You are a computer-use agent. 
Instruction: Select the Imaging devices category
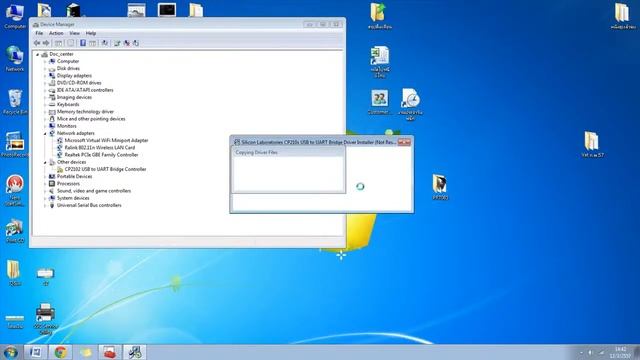pos(74,97)
